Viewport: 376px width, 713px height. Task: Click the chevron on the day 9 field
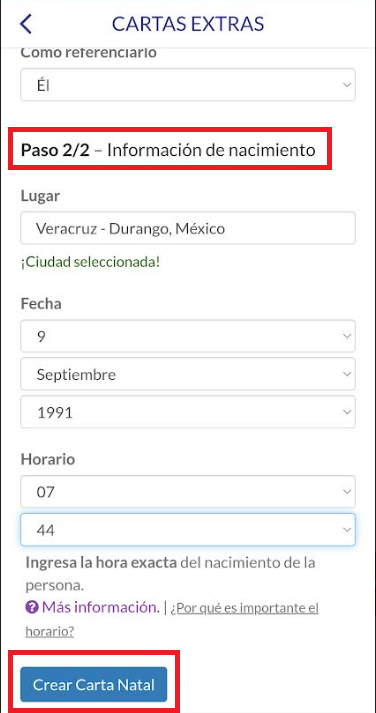click(x=347, y=336)
